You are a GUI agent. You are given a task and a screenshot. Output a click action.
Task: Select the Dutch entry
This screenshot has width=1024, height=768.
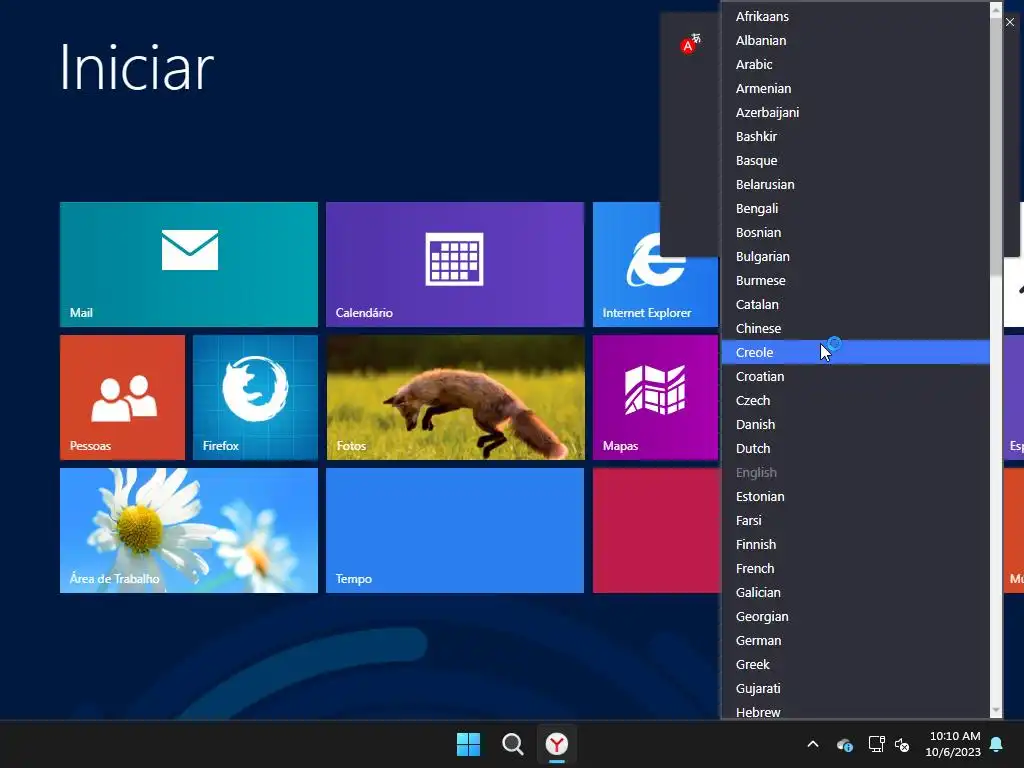pos(856,449)
